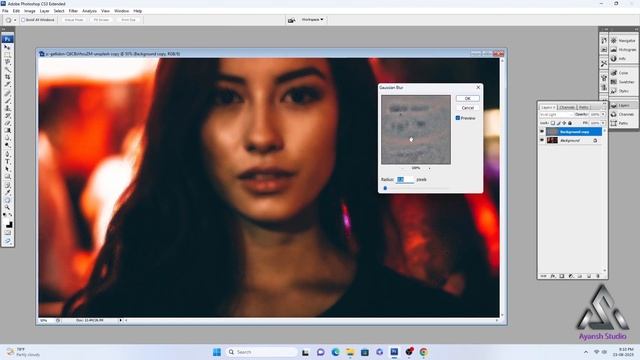The height and width of the screenshot is (360, 640).
Task: Open the Histogram panel from dock
Action: [x=623, y=49]
